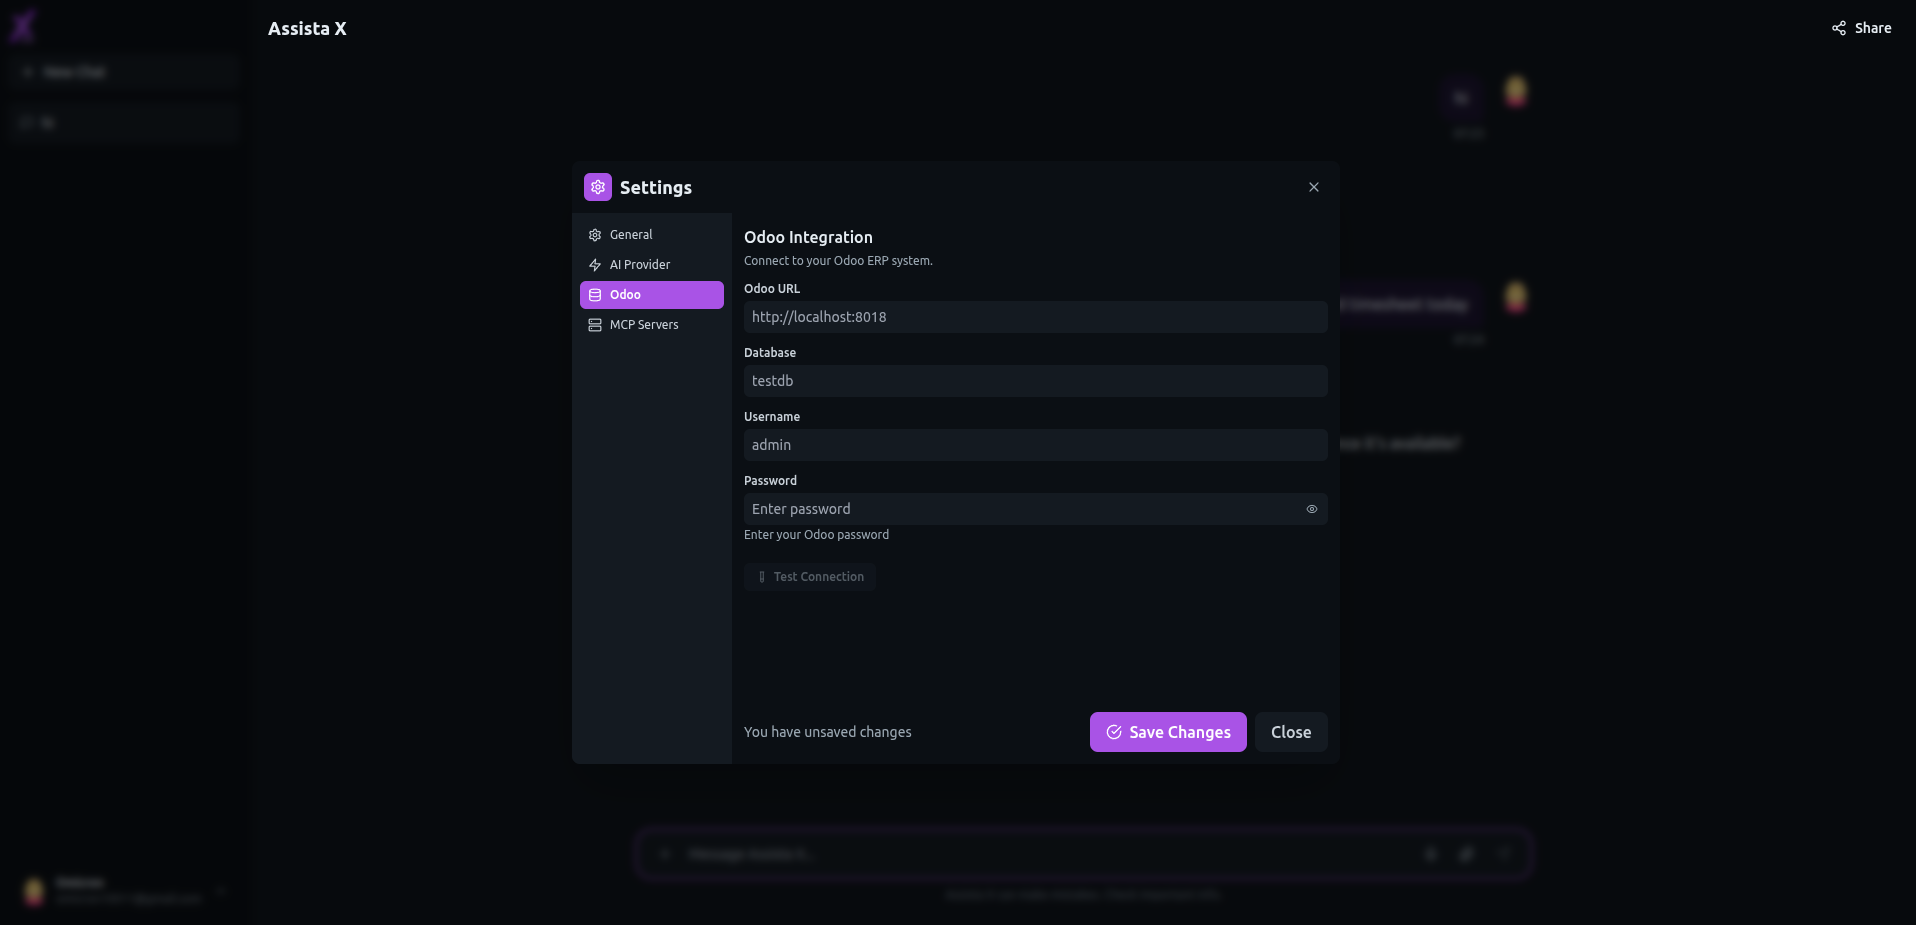Open the MCP Servers tab

click(x=652, y=325)
